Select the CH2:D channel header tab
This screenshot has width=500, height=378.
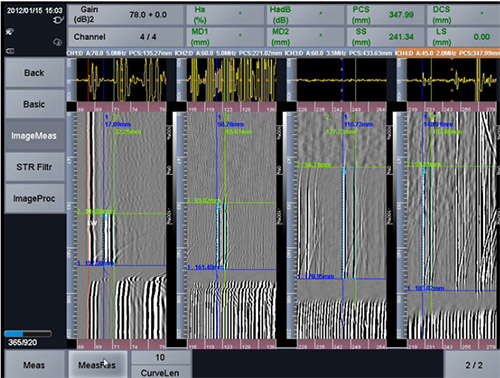(229, 53)
